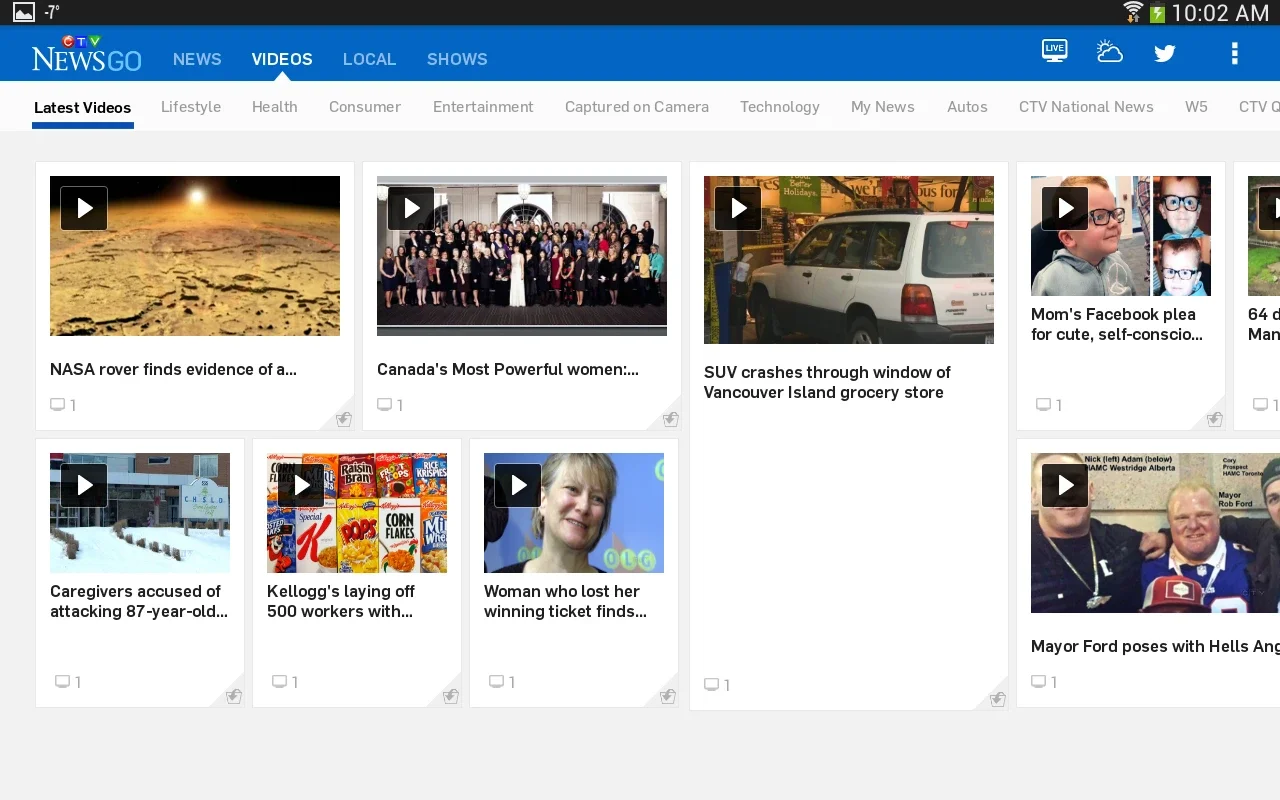Video count icon on Mayor Ford card

click(1039, 682)
